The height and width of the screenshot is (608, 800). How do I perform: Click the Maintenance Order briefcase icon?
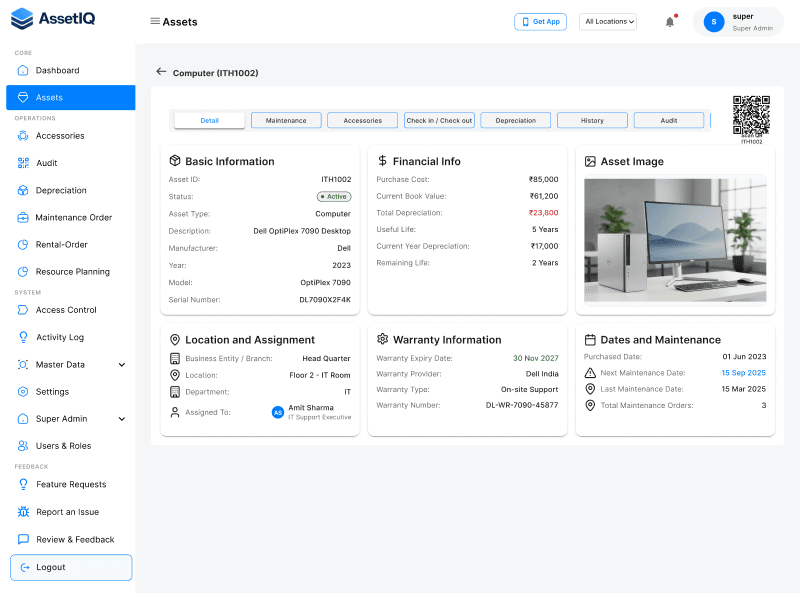(23, 217)
